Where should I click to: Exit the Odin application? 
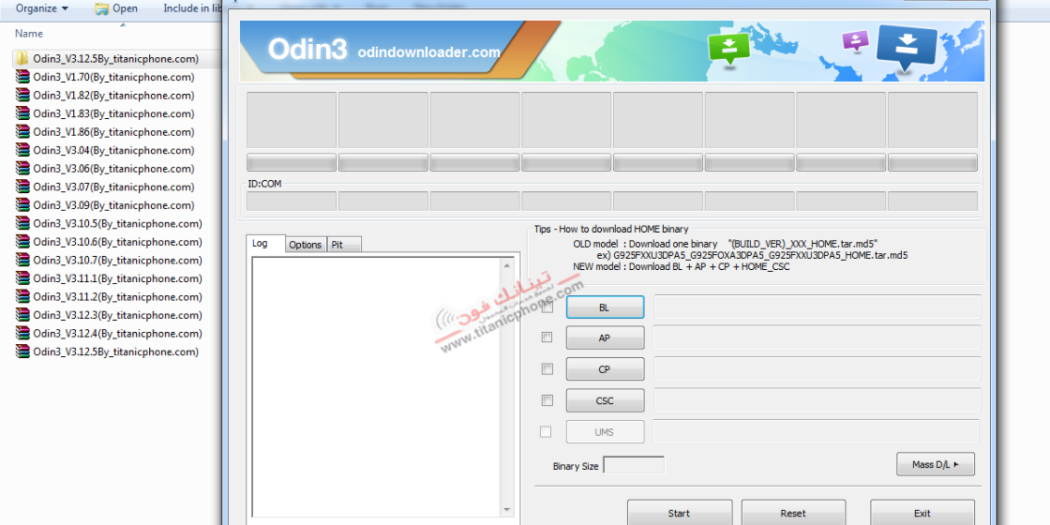pos(922,513)
